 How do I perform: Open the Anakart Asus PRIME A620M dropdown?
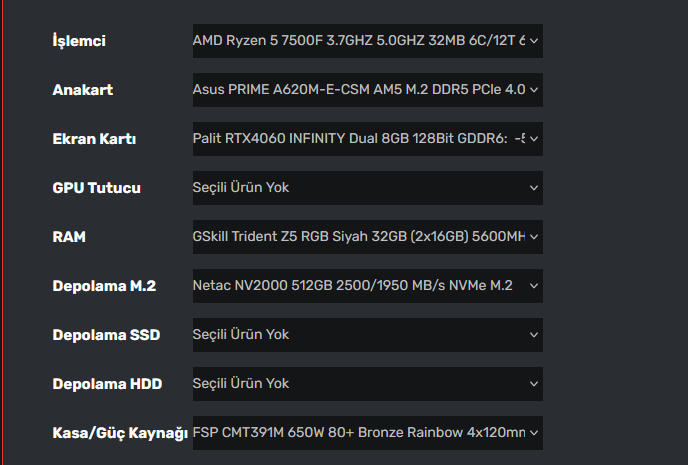tap(368, 90)
